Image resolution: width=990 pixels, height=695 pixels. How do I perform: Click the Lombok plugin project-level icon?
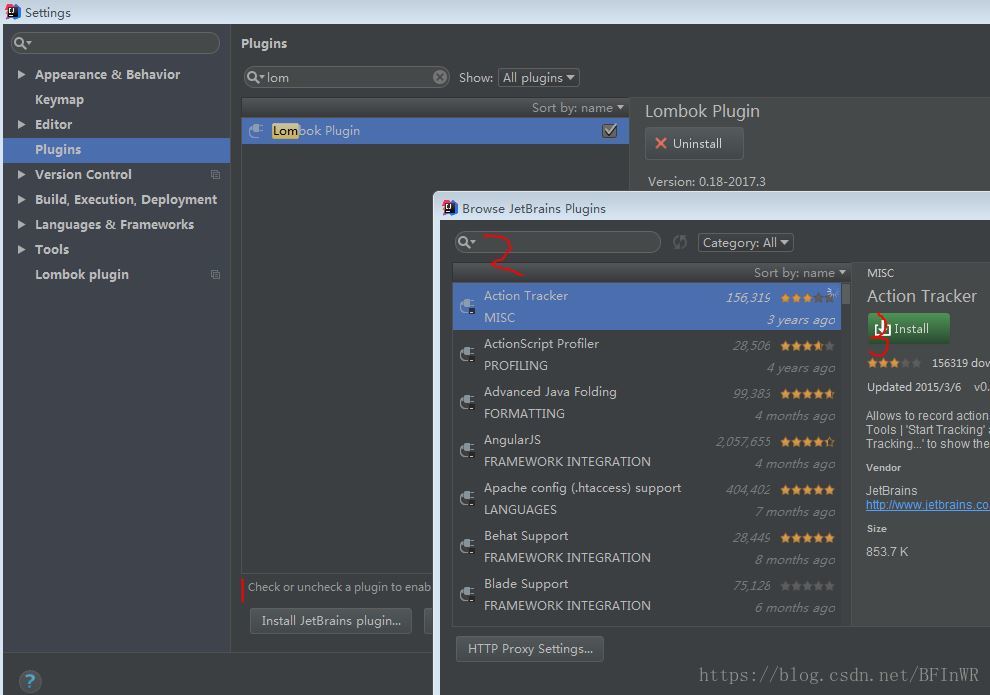(x=215, y=275)
